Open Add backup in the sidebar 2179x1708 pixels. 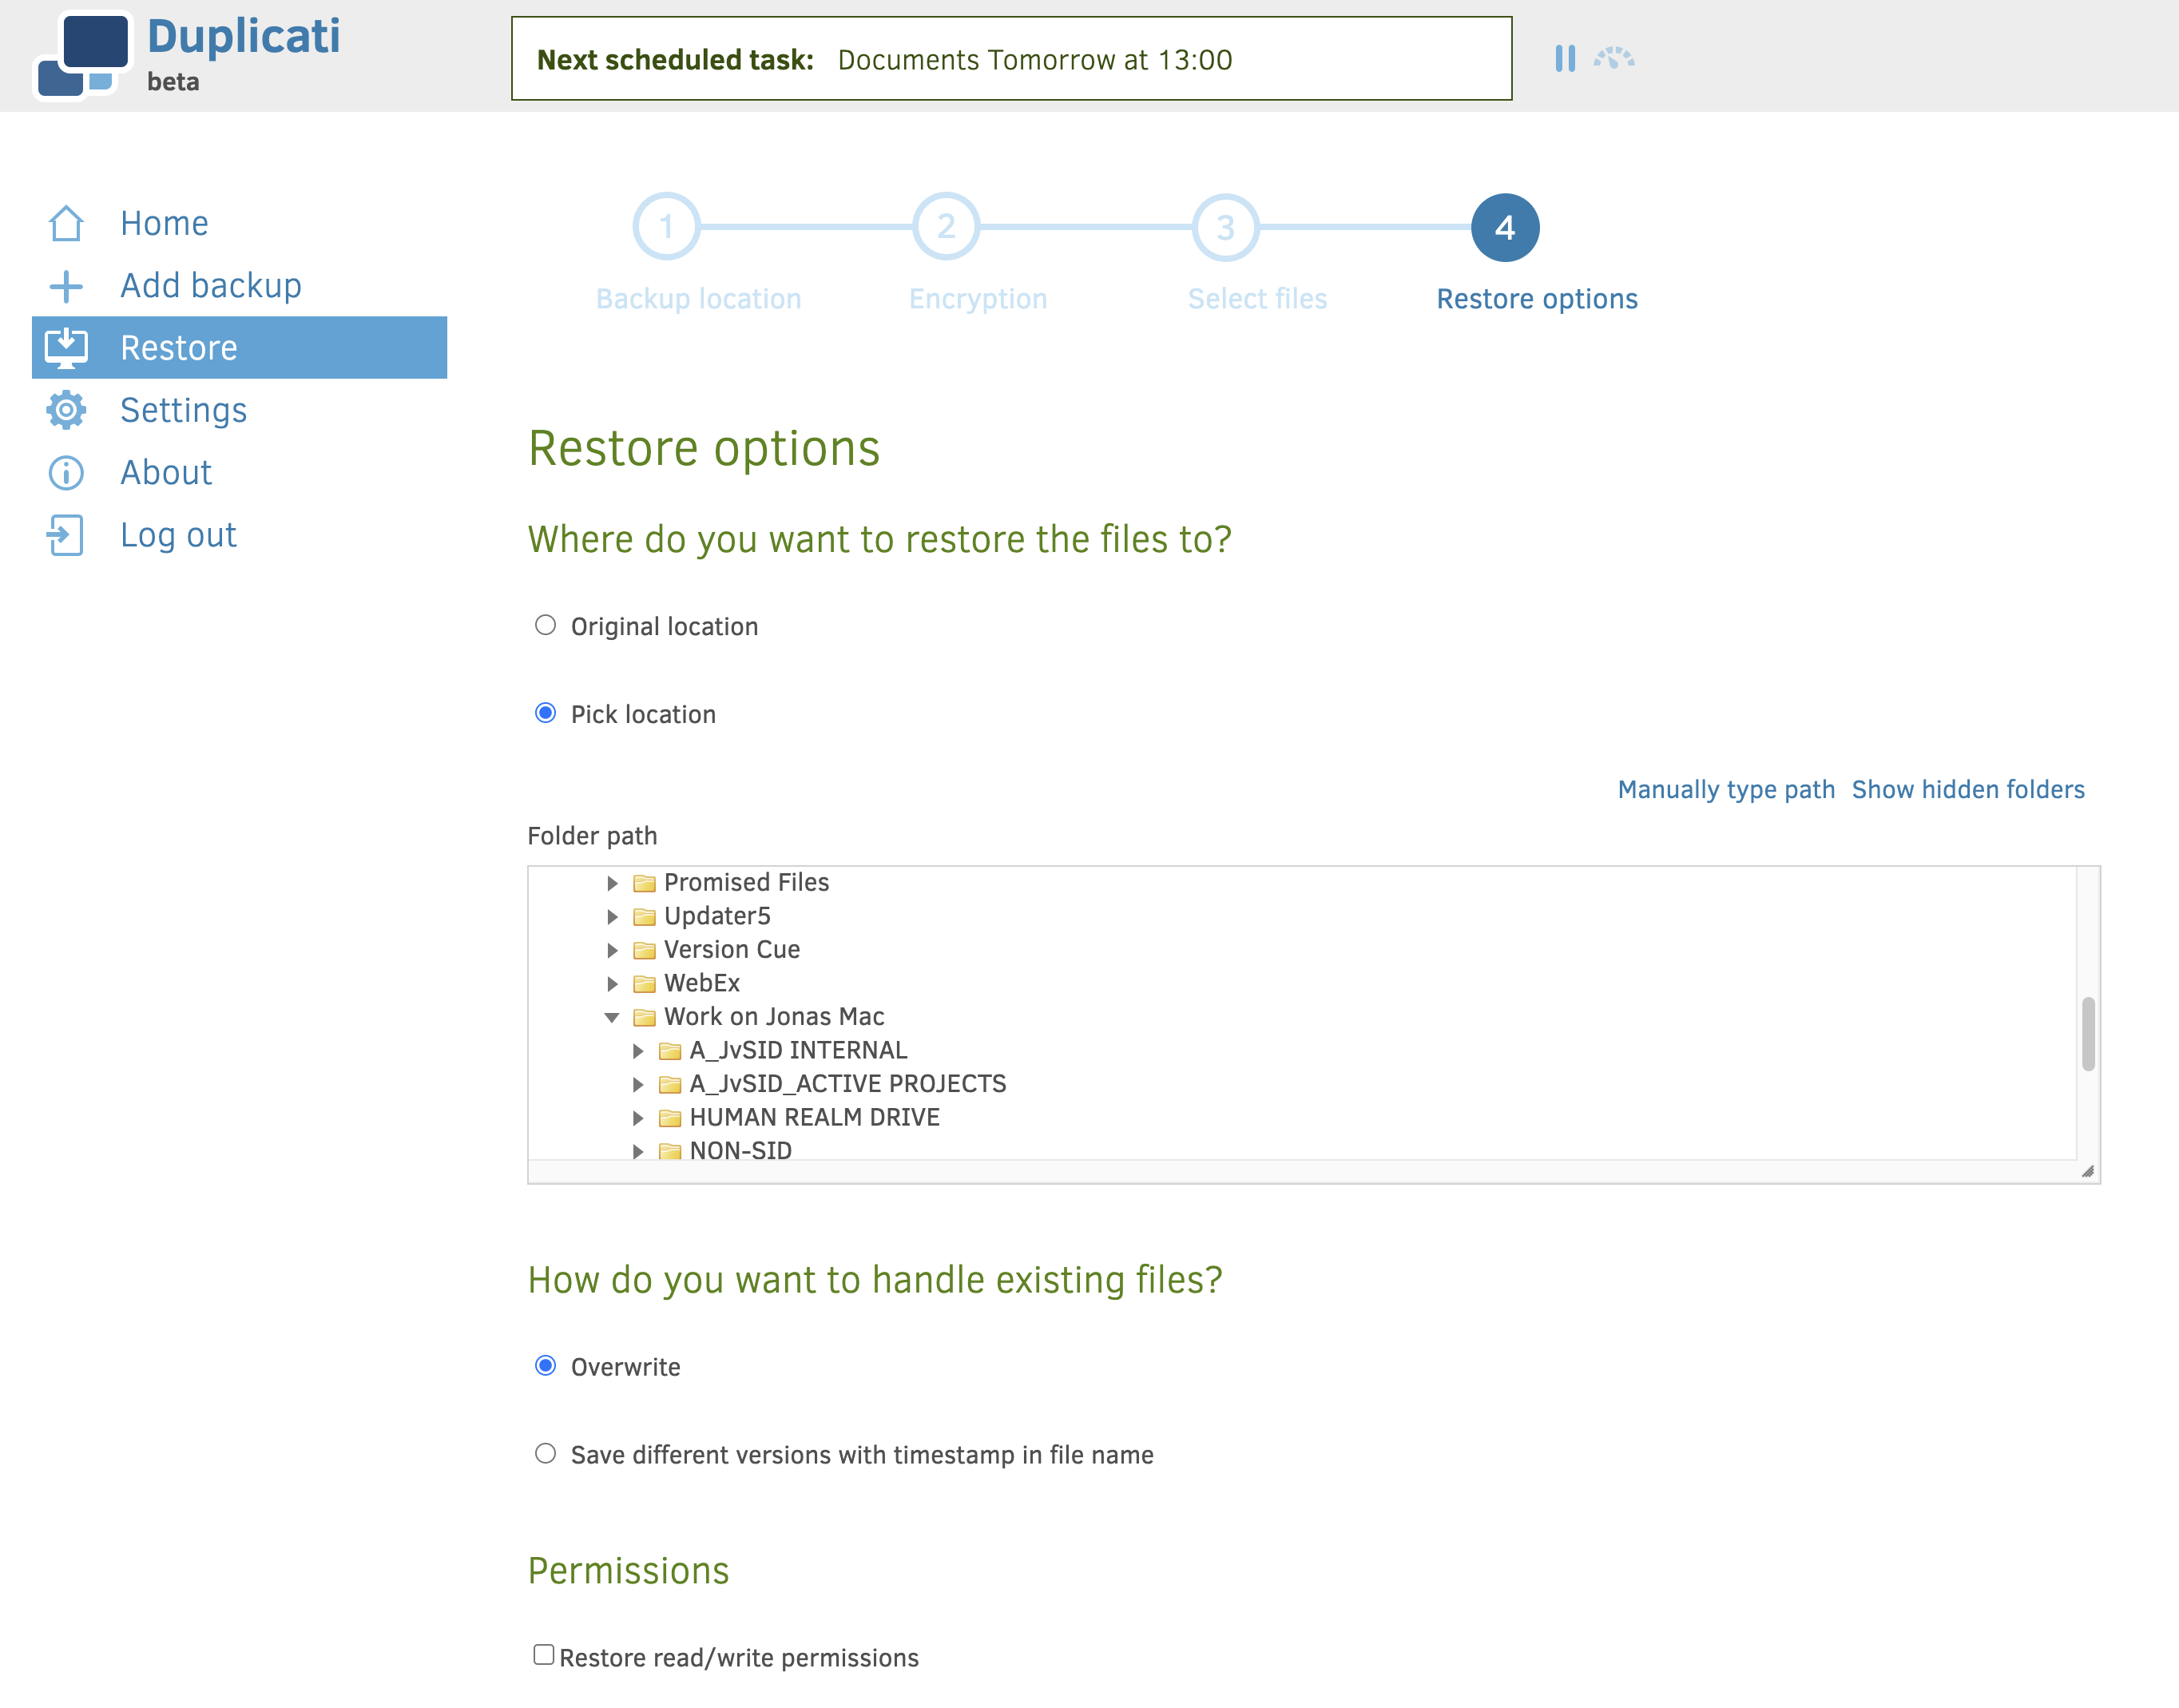[x=239, y=286]
